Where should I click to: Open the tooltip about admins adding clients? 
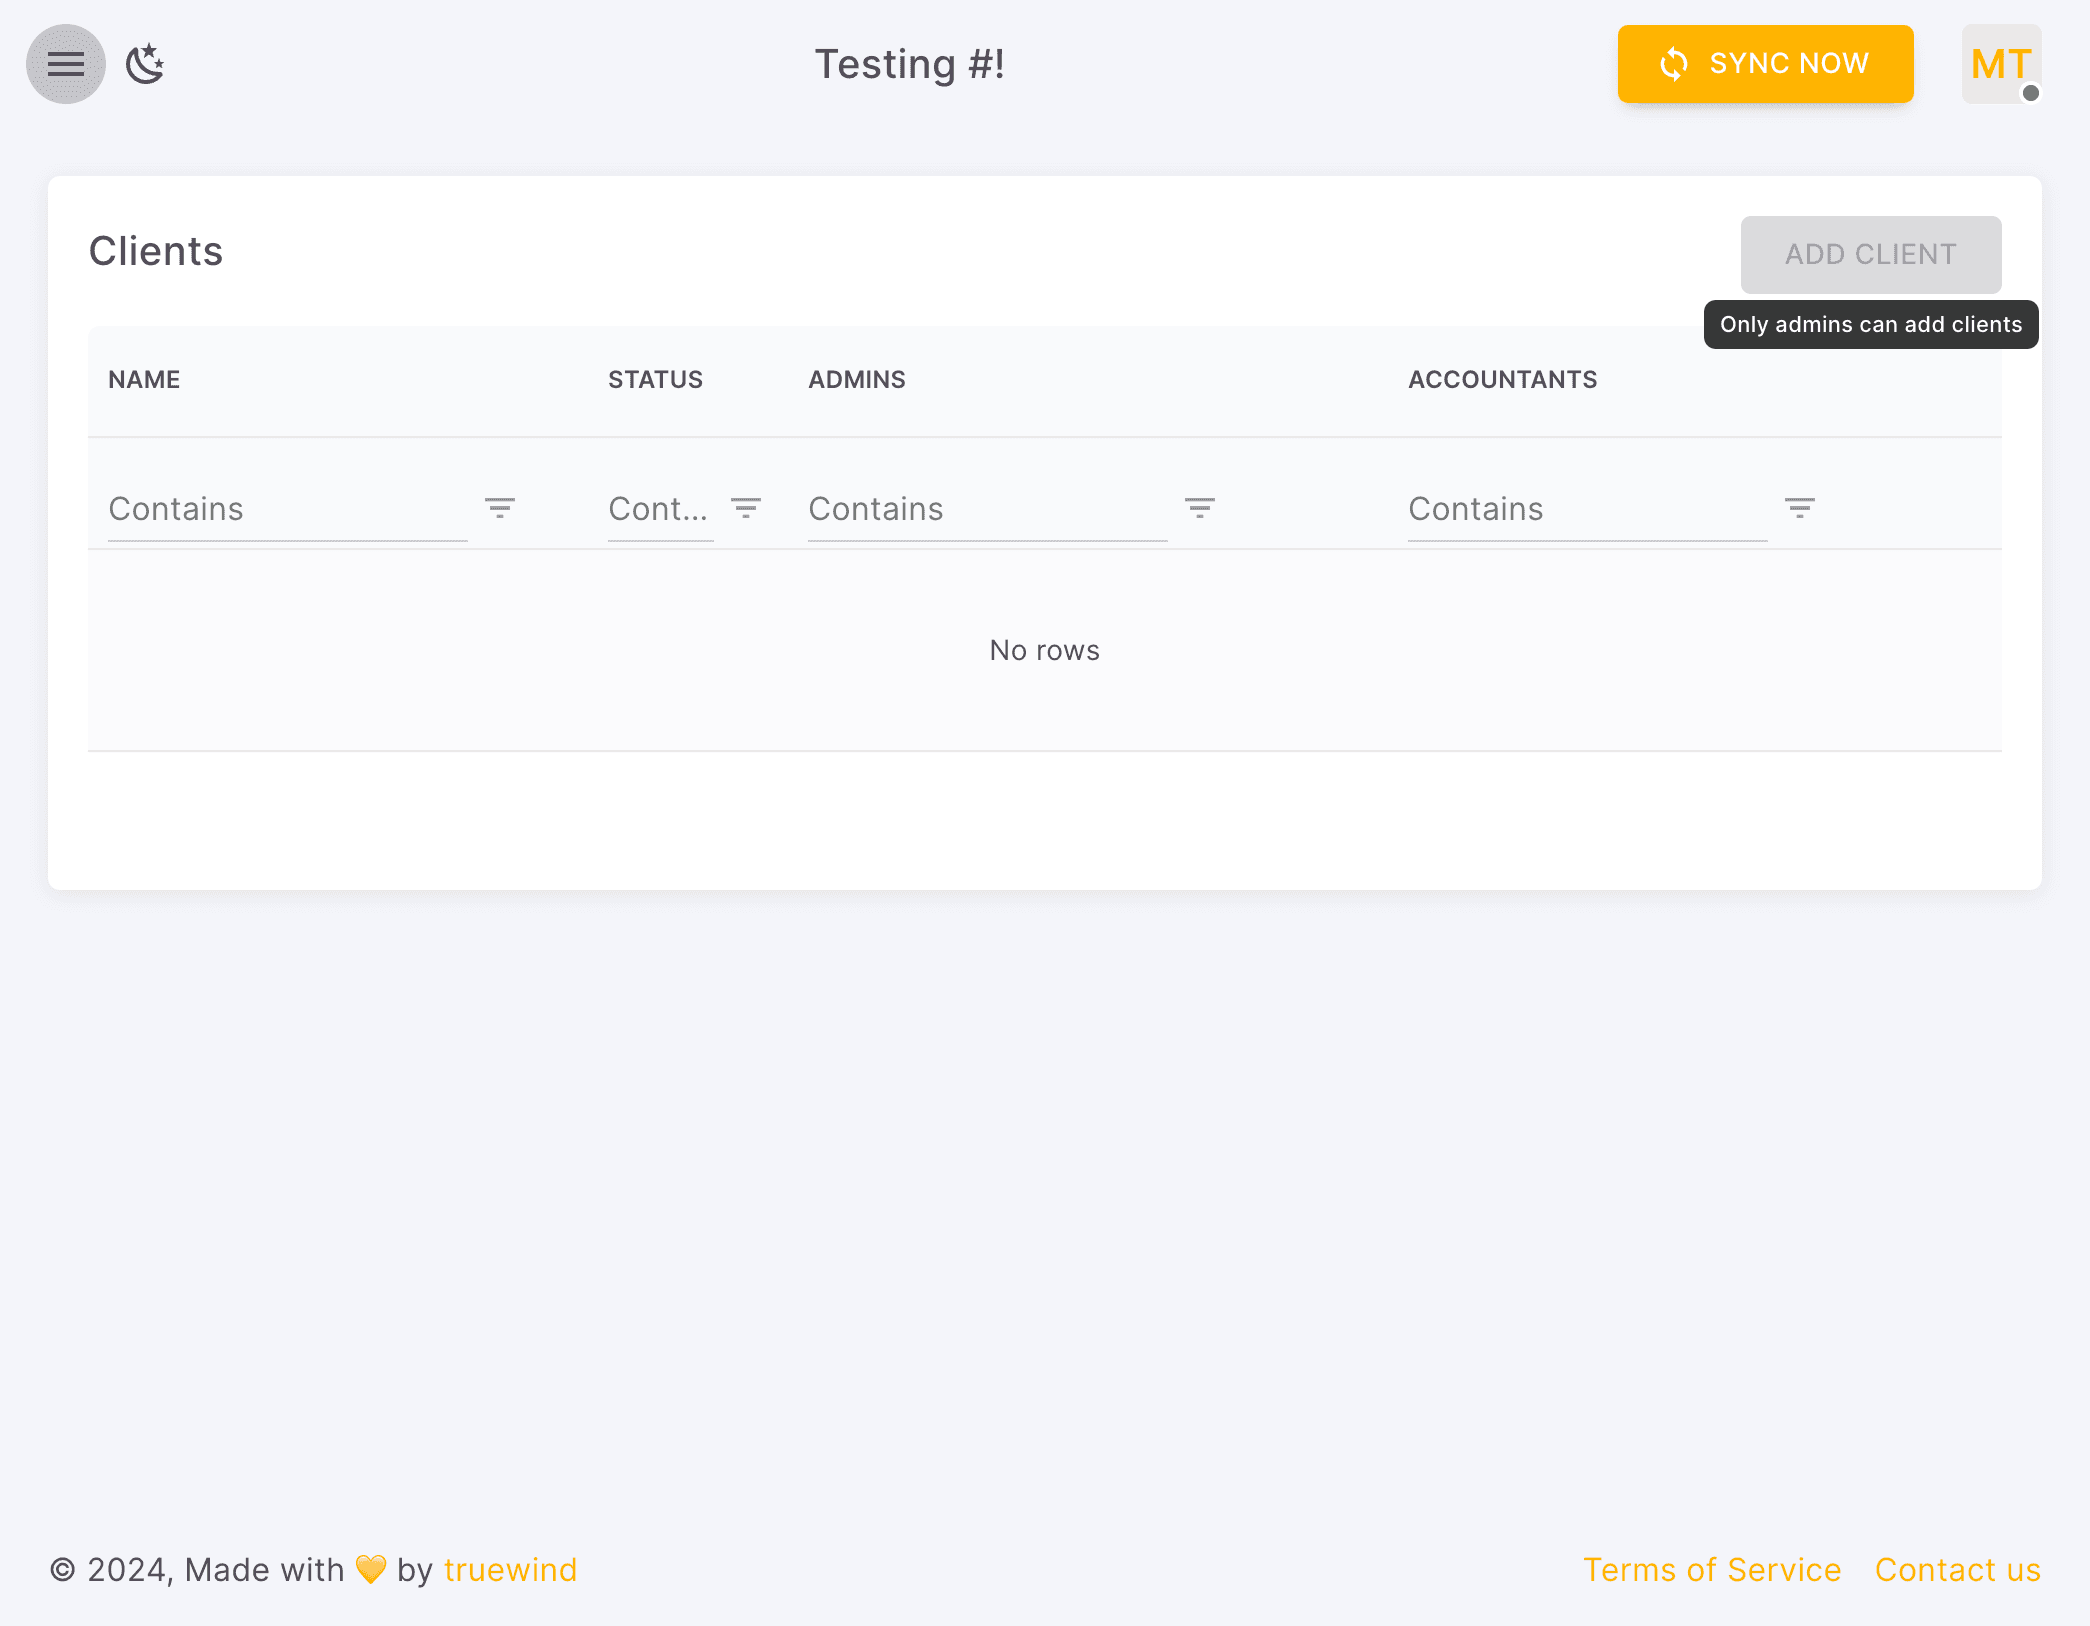(1870, 324)
